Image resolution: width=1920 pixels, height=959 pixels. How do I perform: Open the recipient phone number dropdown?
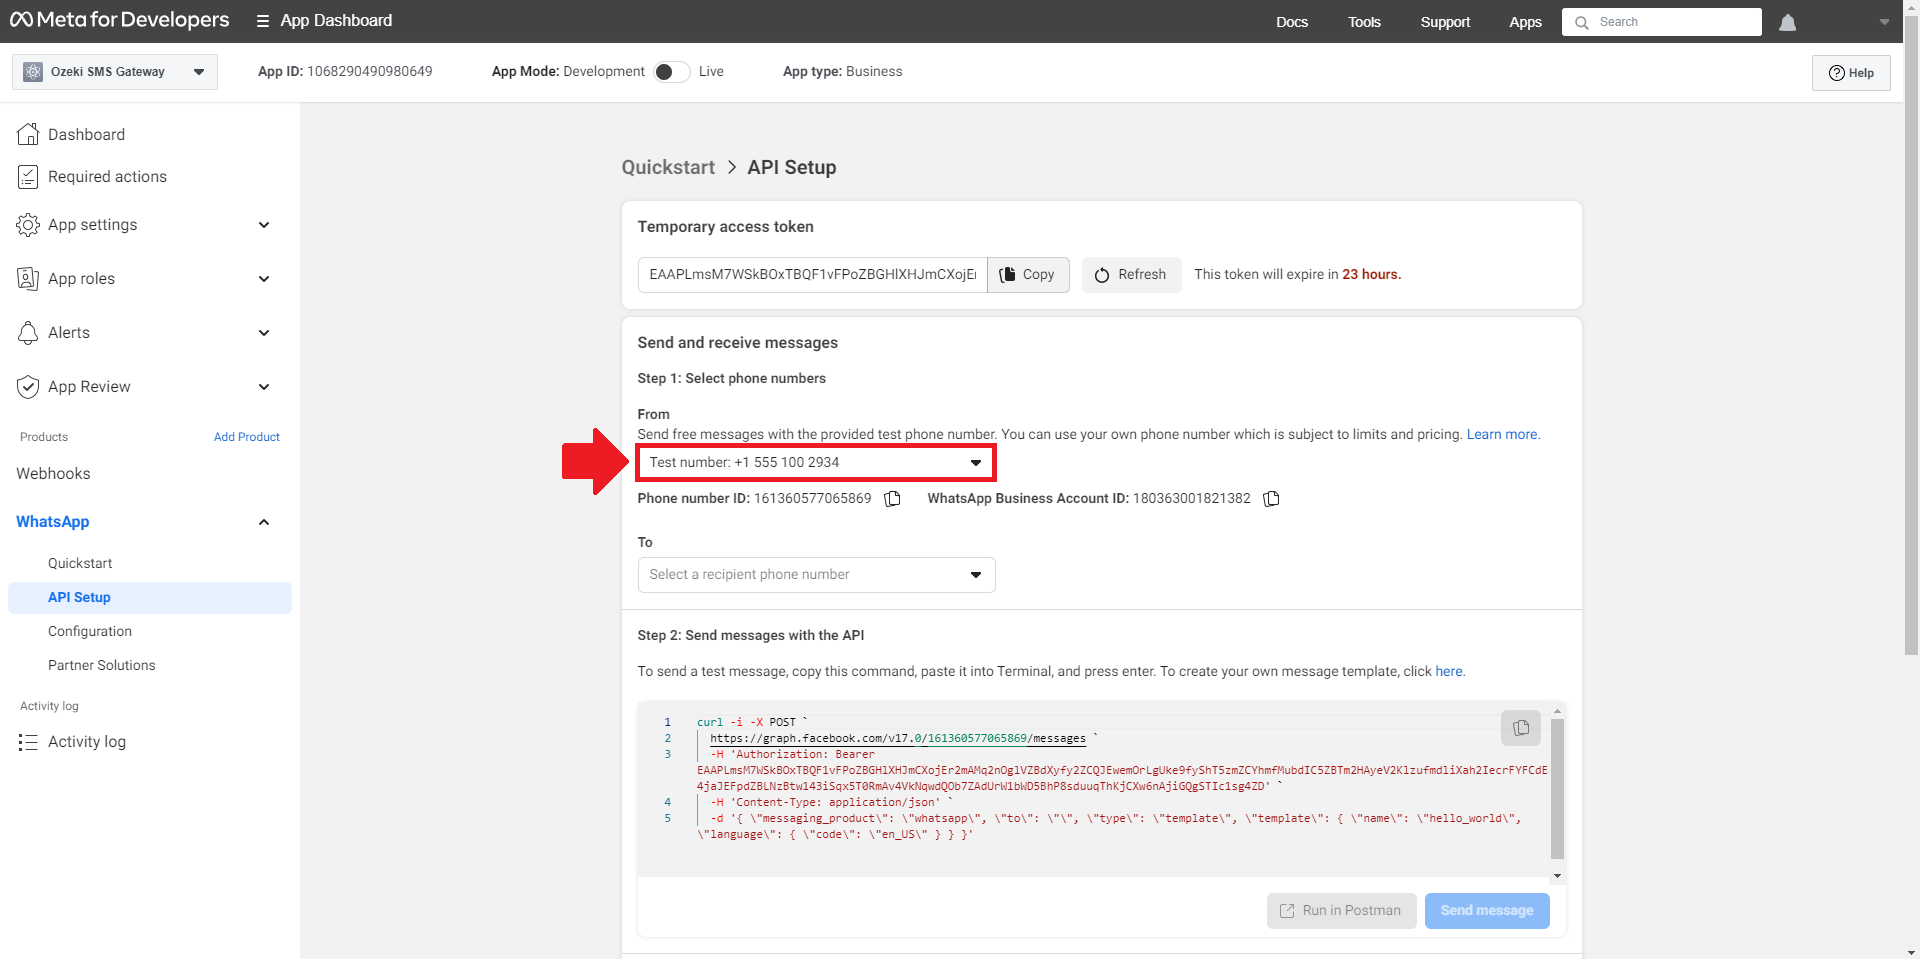point(816,575)
